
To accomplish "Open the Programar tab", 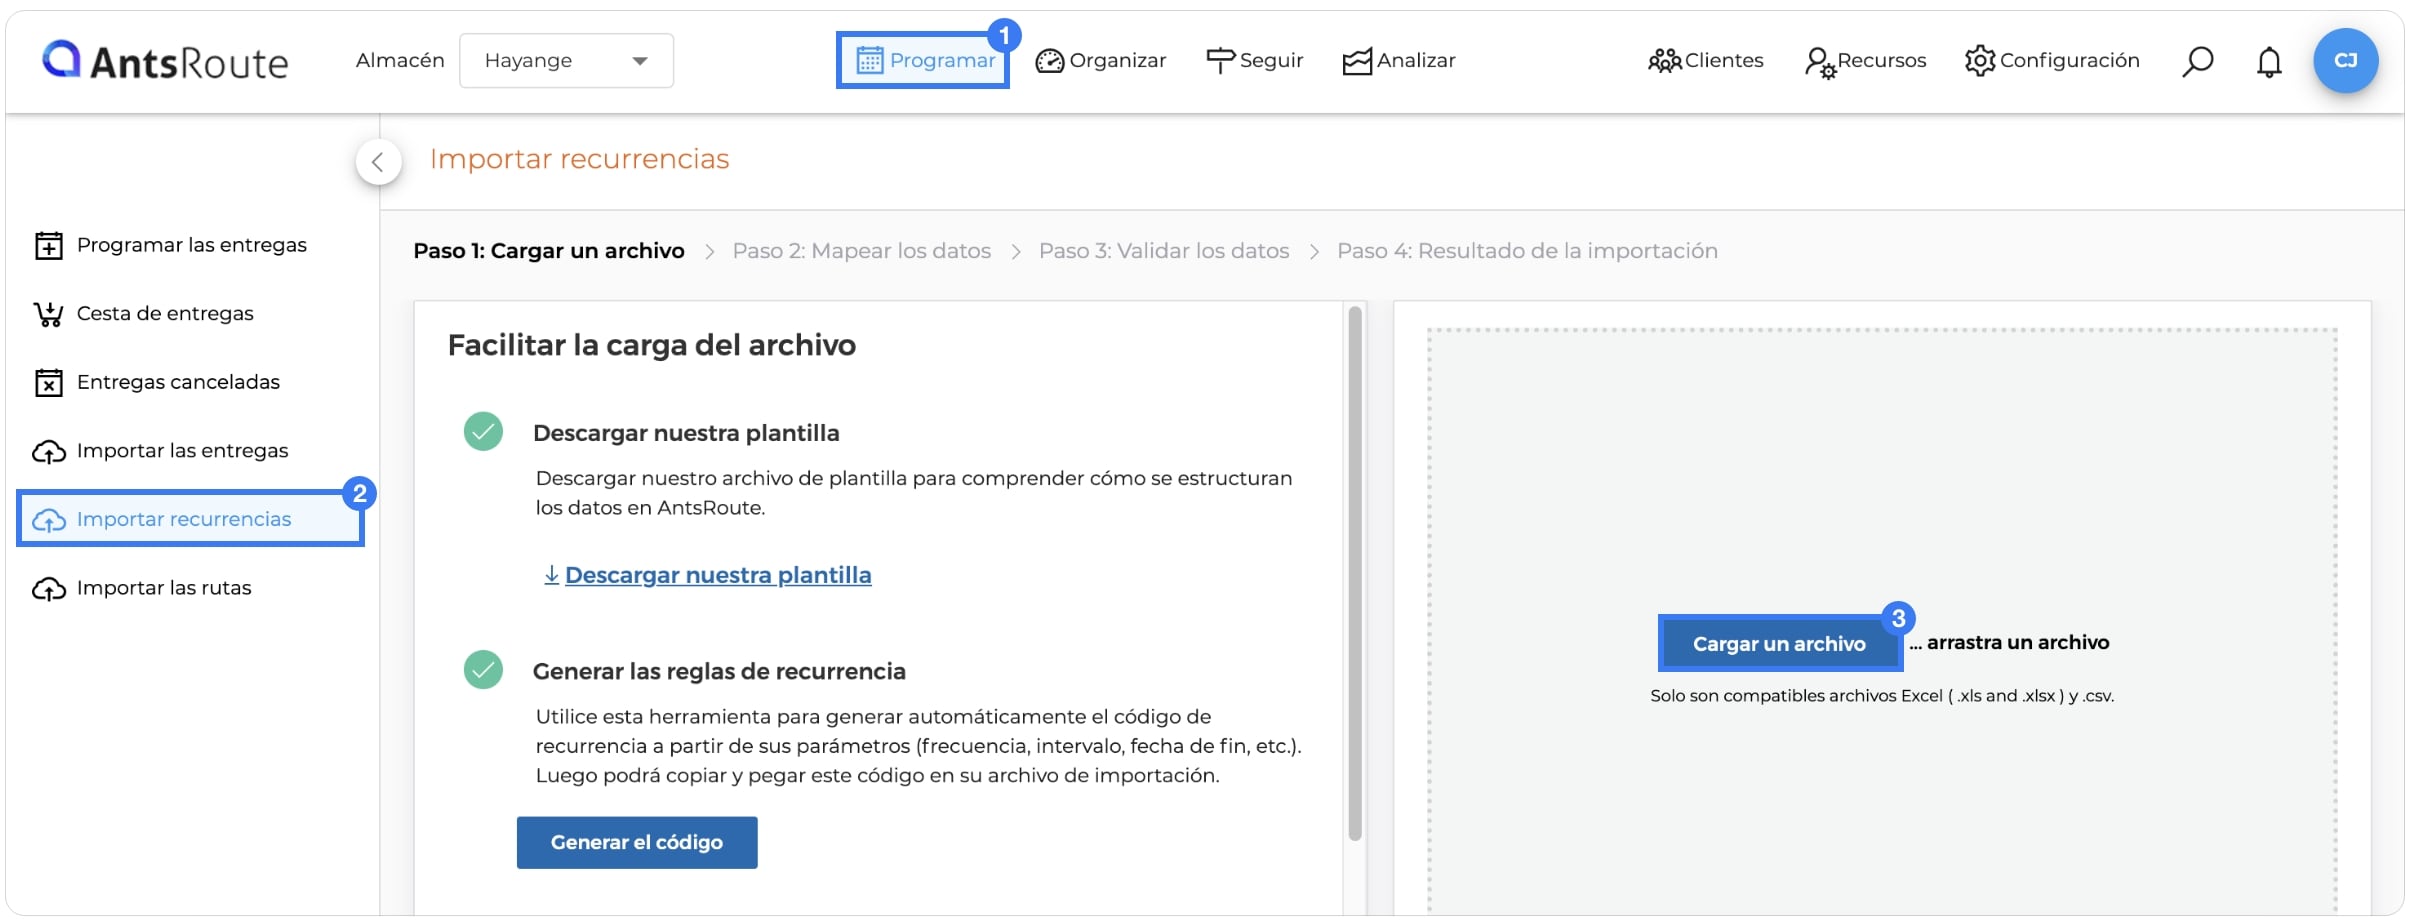I will tap(923, 61).
